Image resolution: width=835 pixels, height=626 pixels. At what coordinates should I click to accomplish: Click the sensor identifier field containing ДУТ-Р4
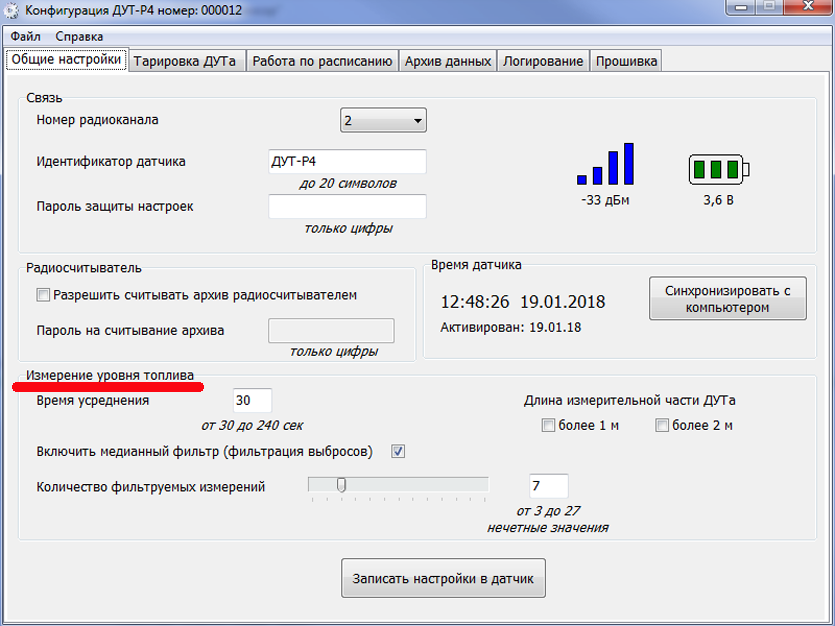347,161
